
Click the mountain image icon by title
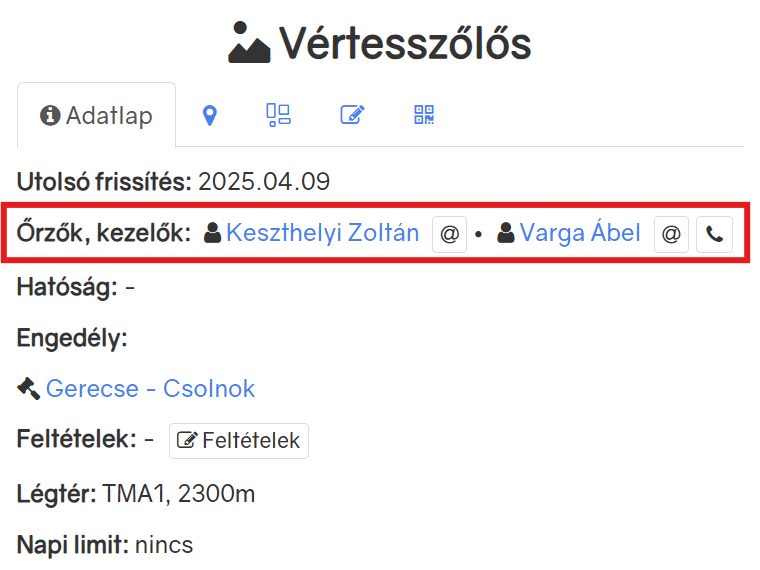249,43
